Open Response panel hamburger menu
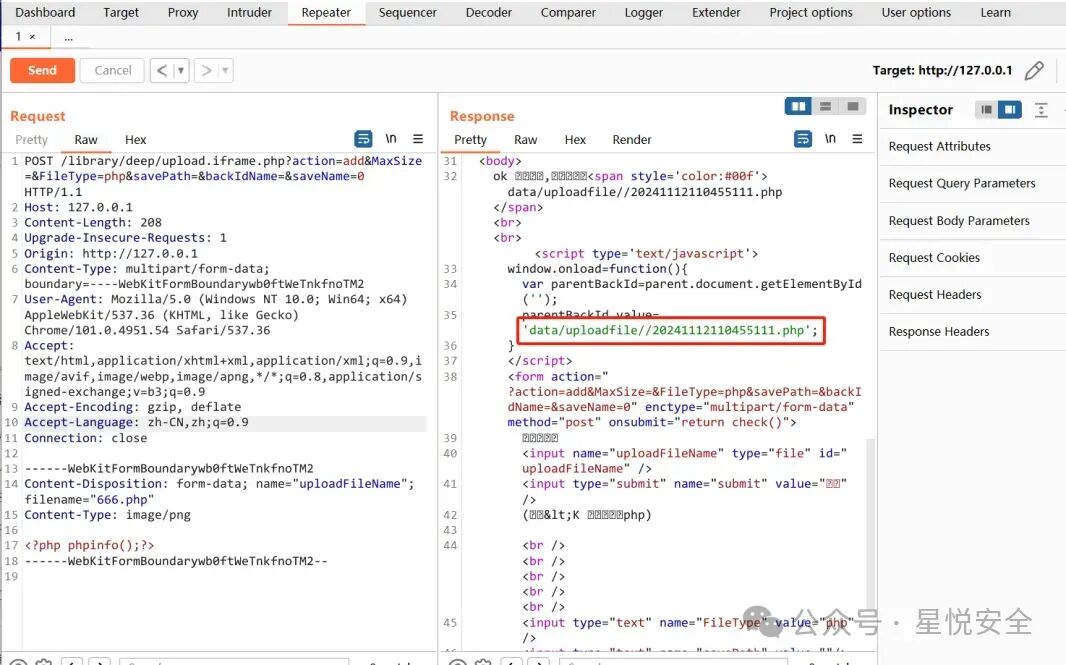This screenshot has width=1066, height=665. [x=857, y=139]
